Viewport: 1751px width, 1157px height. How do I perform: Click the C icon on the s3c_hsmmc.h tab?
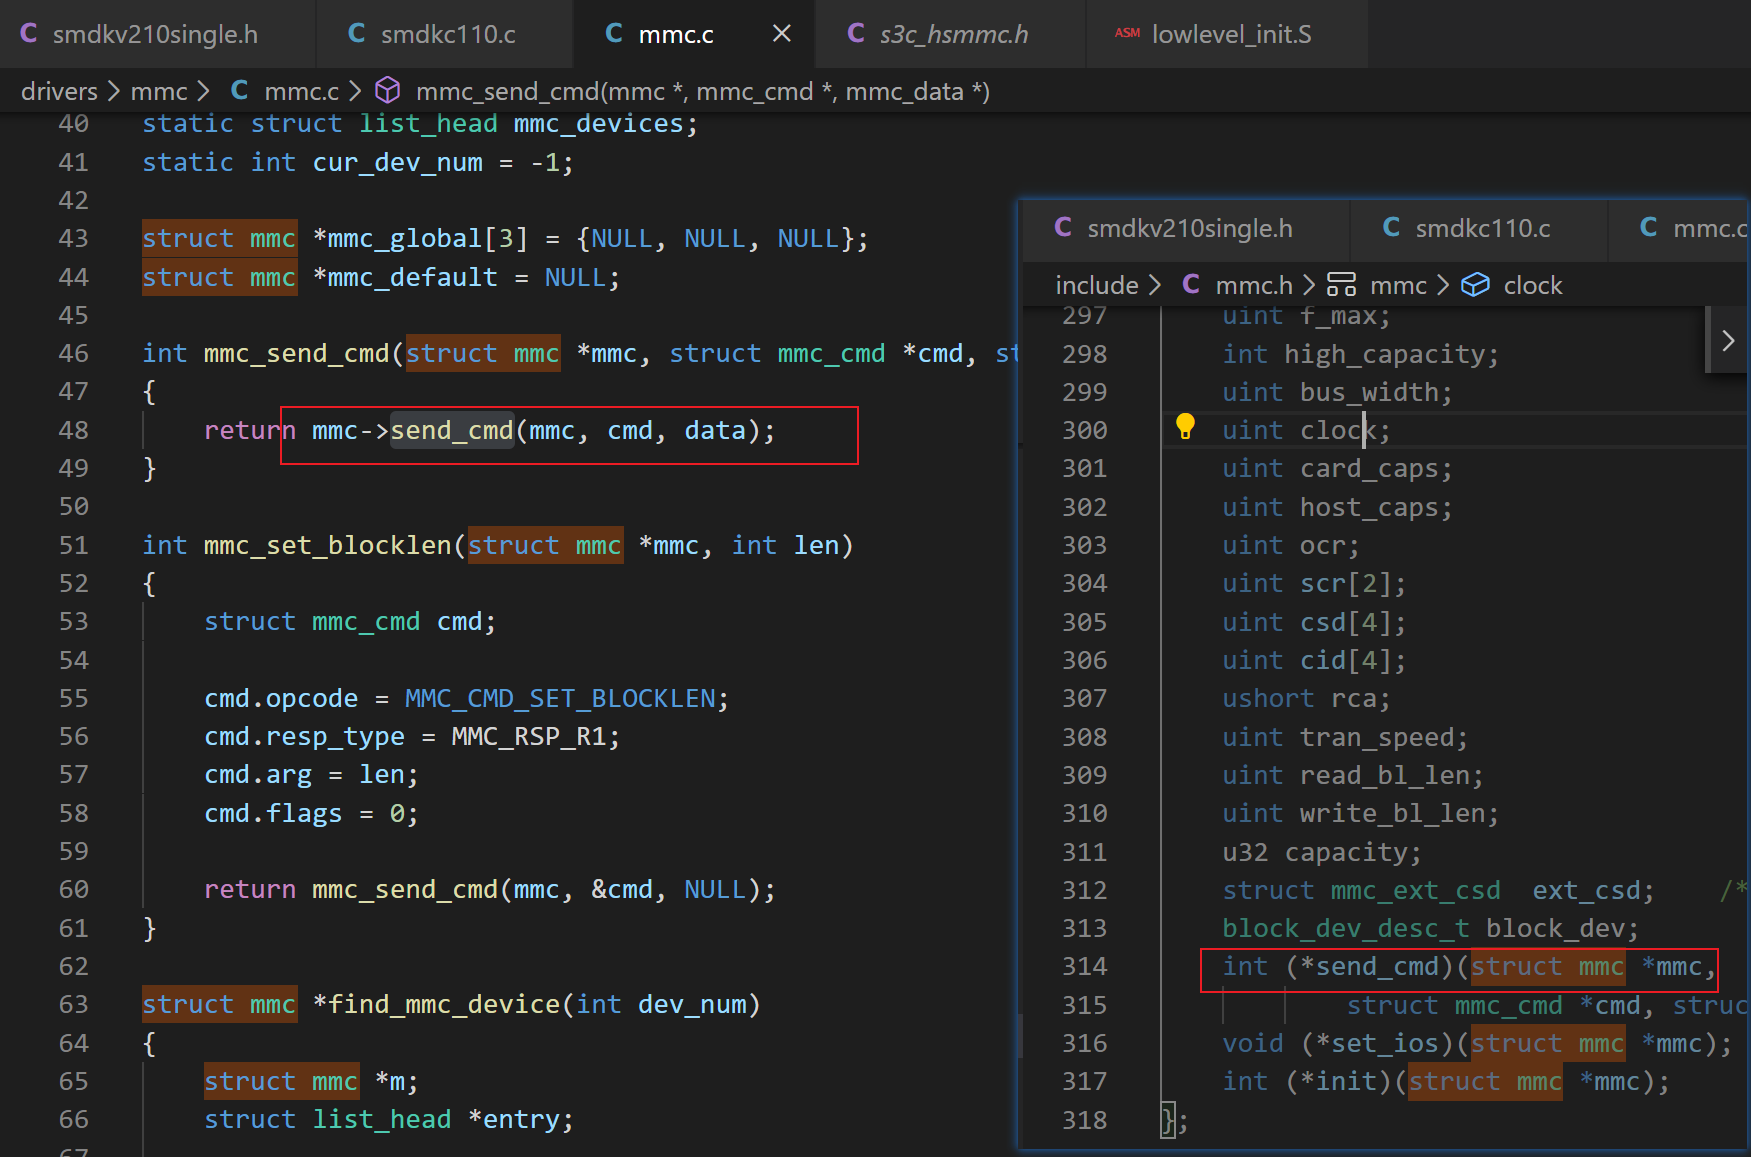856,34
